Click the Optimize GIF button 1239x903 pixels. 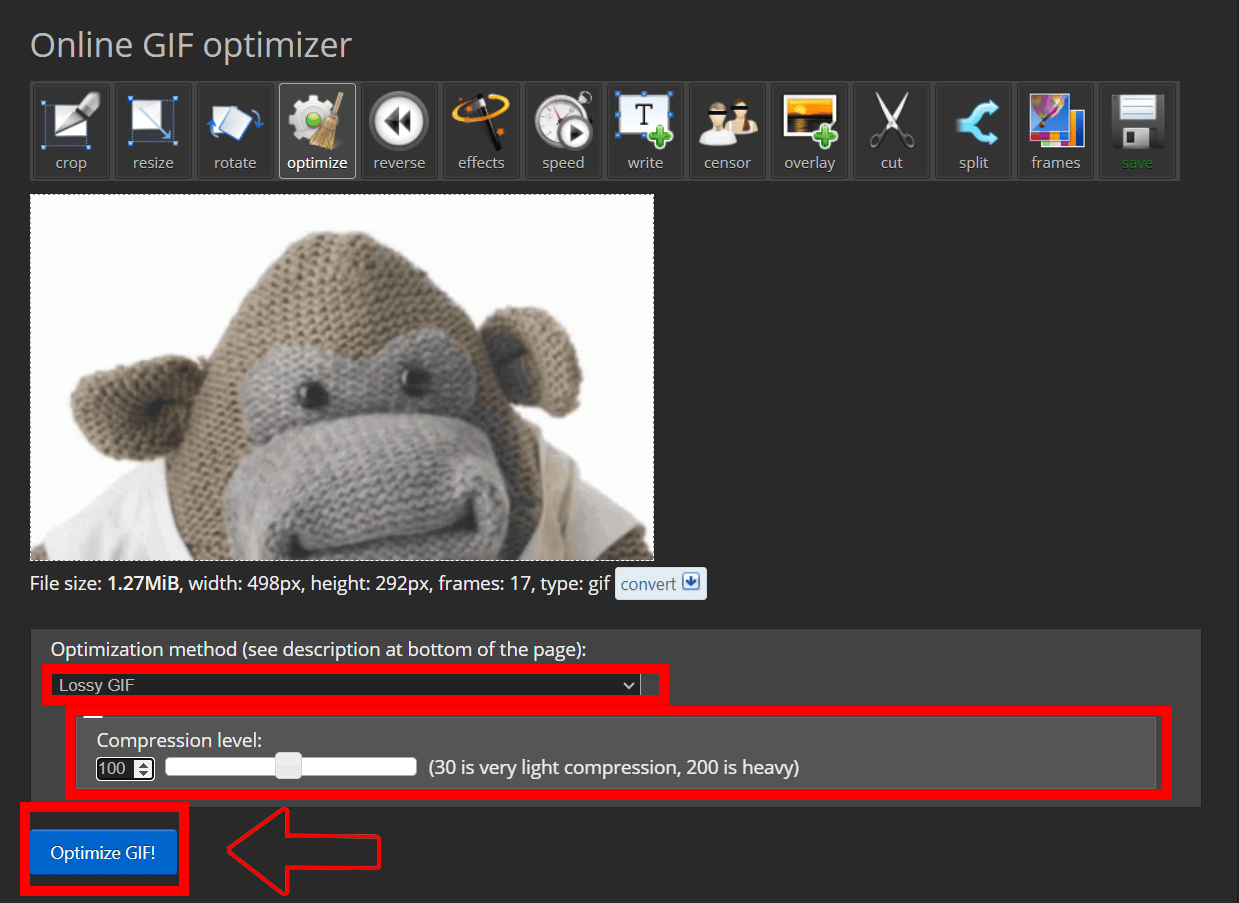point(102,852)
